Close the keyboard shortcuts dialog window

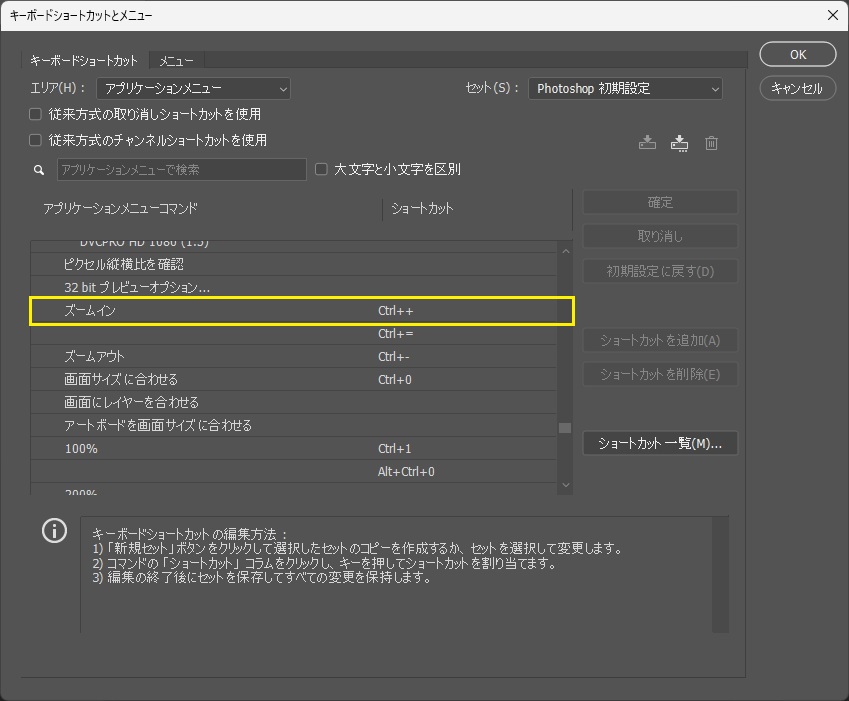(832, 15)
